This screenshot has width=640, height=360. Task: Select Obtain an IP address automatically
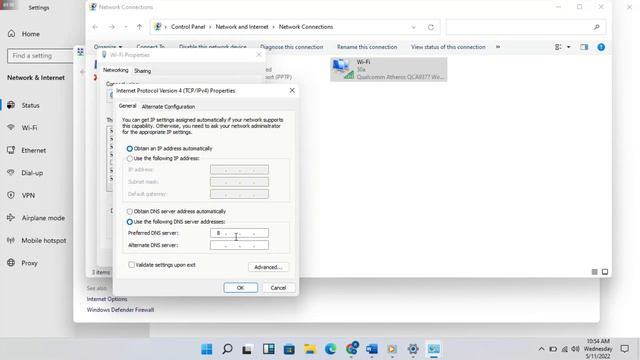(x=169, y=149)
